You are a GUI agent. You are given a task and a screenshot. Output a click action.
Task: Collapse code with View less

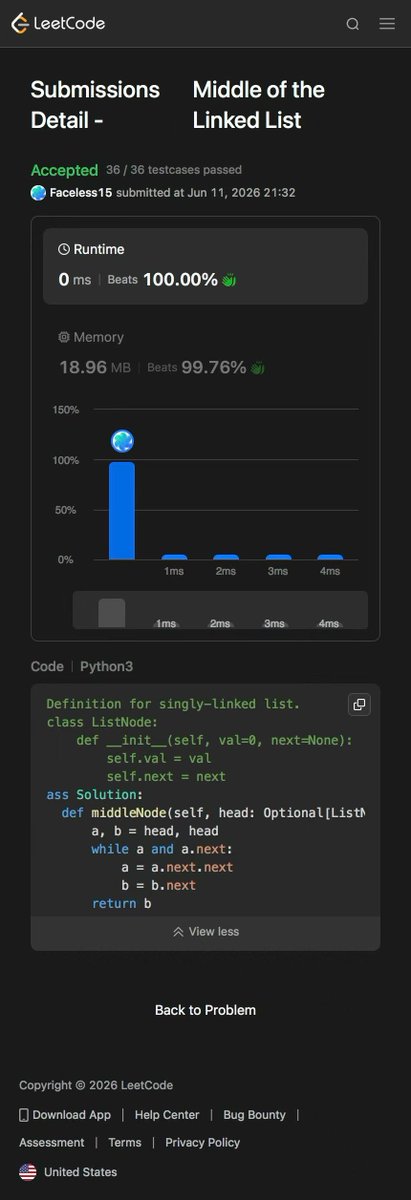point(206,931)
